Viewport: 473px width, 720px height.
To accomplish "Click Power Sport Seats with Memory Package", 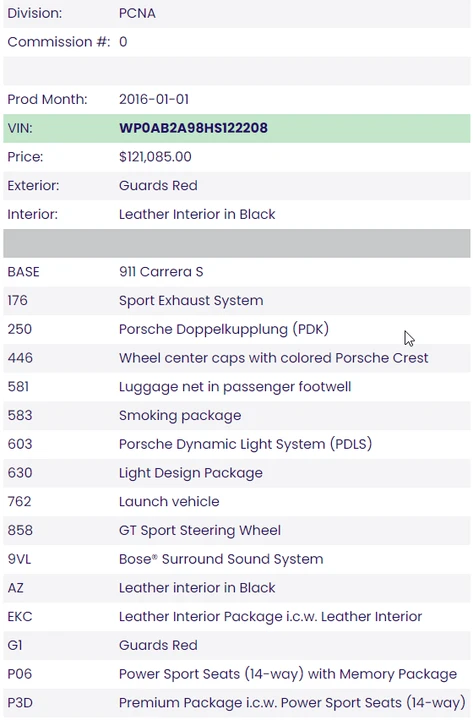I will 287,674.
